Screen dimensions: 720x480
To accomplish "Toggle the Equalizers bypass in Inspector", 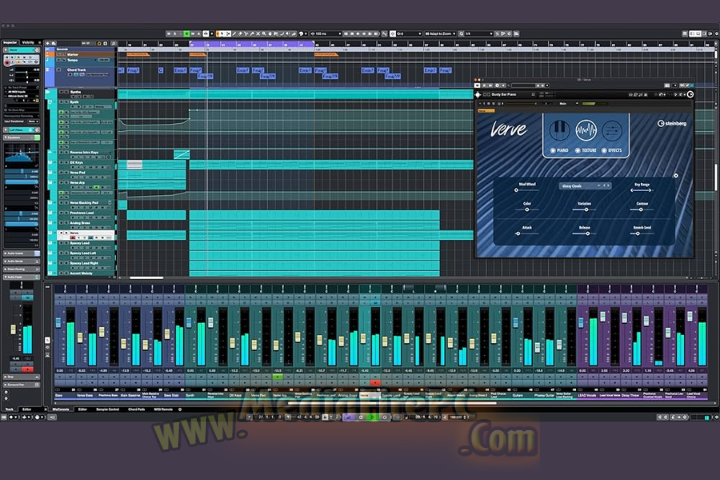I will (x=37, y=138).
